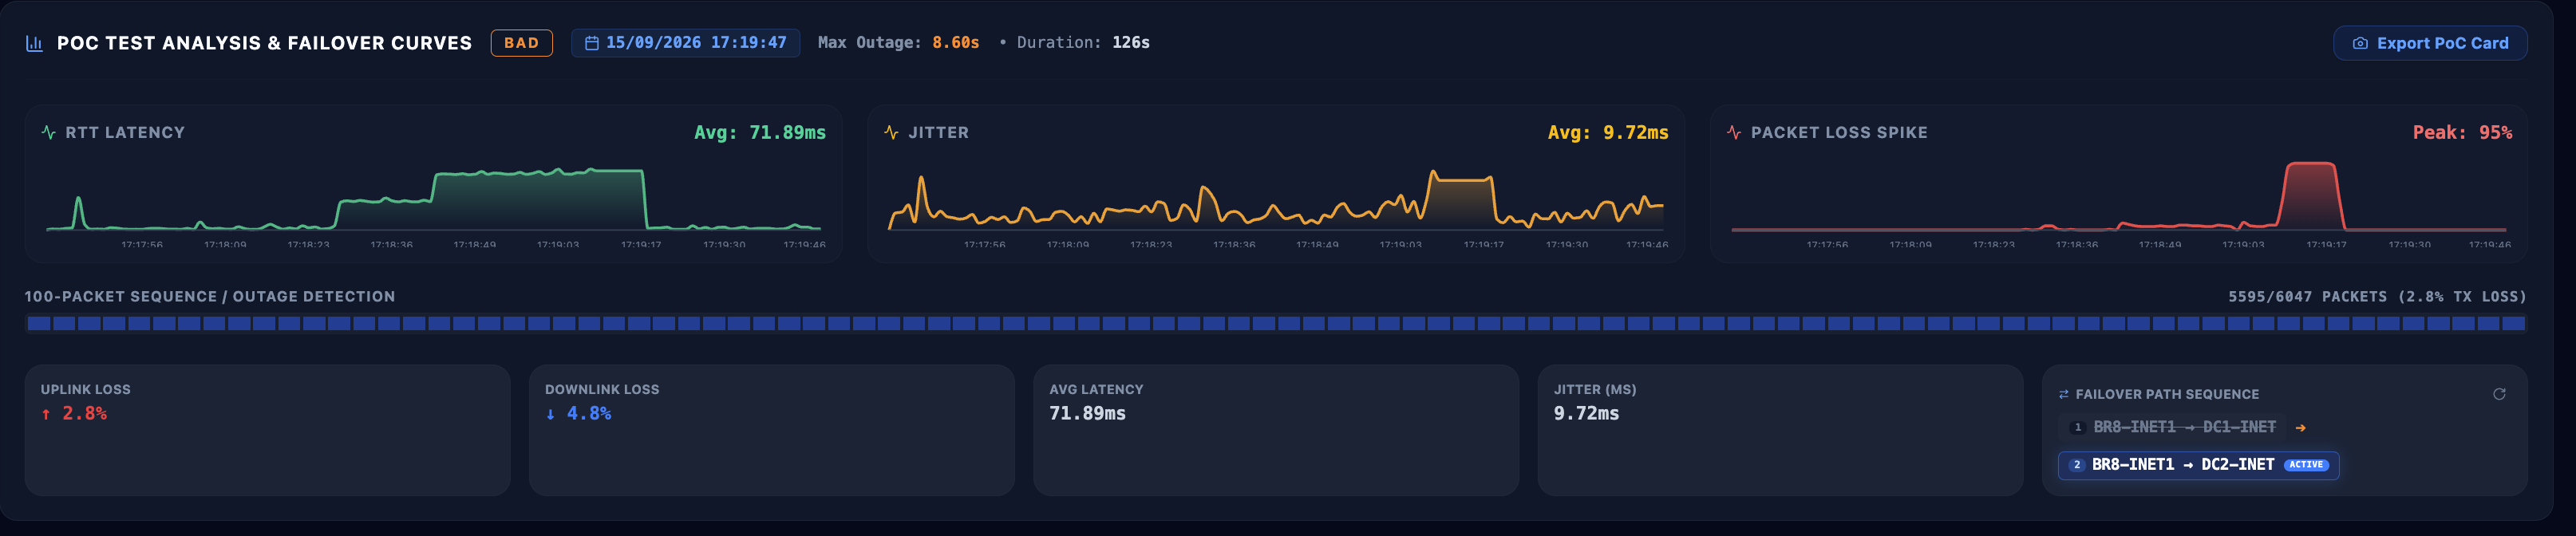Image resolution: width=2576 pixels, height=536 pixels.
Task: Click the blue downlink loss down arrow
Action: click(550, 414)
